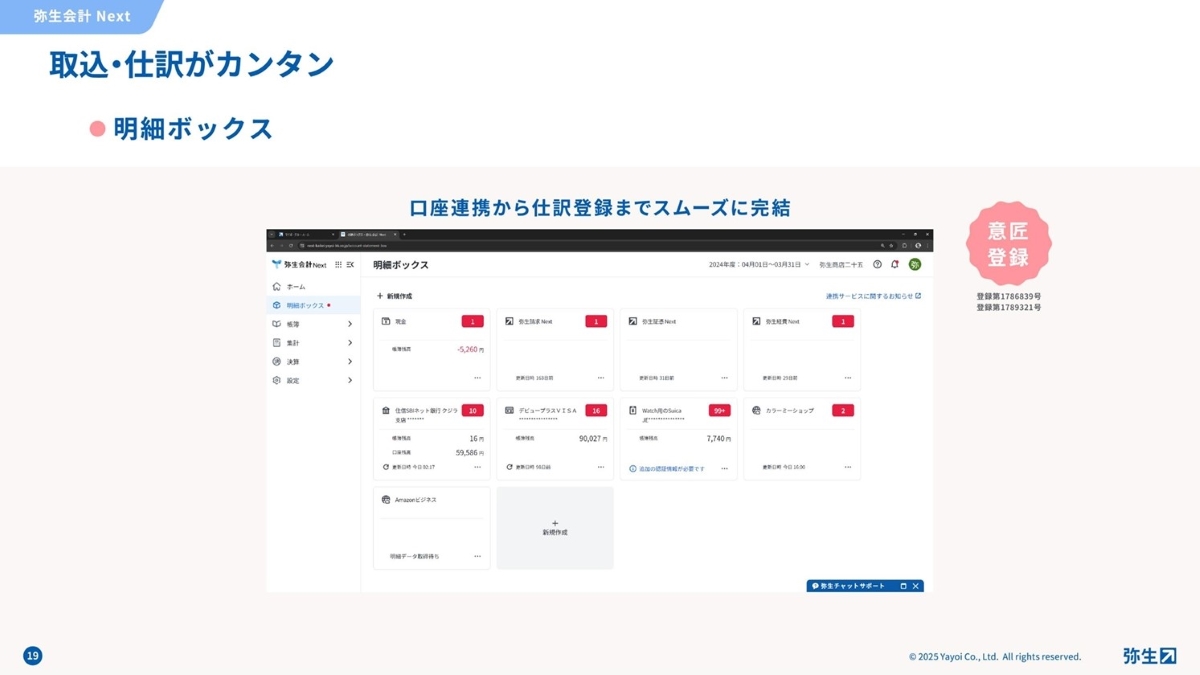This screenshot has height=675, width=1200.
Task: Click the 弥生証憑 Next card title
Action: tap(658, 321)
